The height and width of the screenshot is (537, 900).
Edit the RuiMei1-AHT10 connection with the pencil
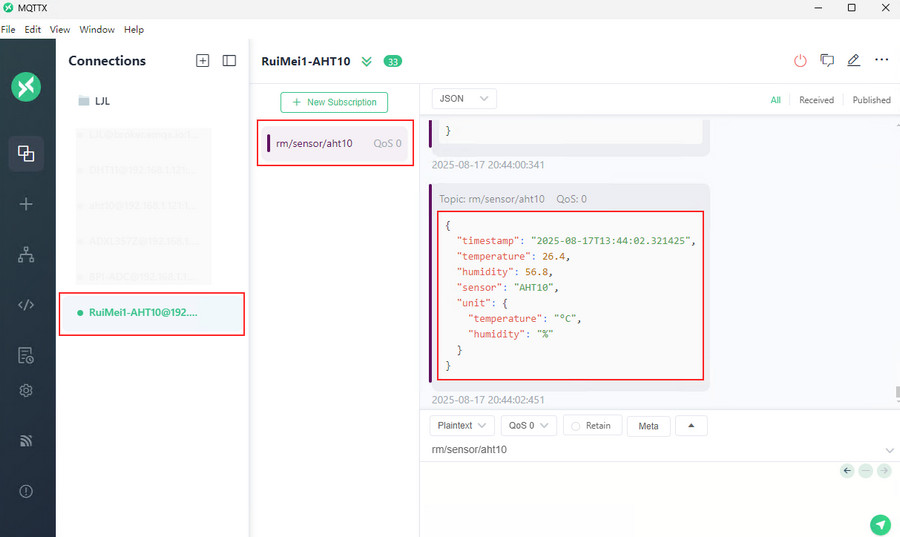pos(854,60)
